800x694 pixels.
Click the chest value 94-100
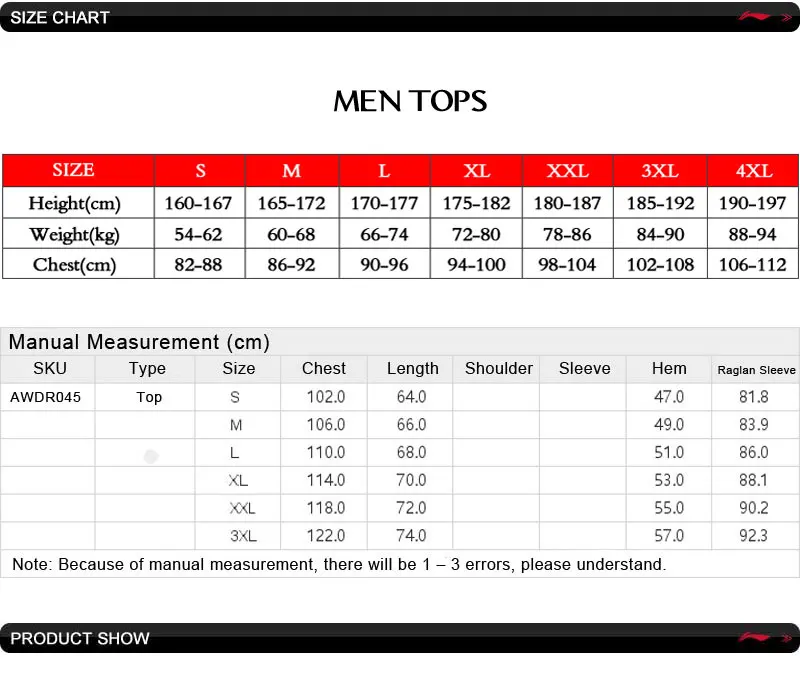coord(476,264)
